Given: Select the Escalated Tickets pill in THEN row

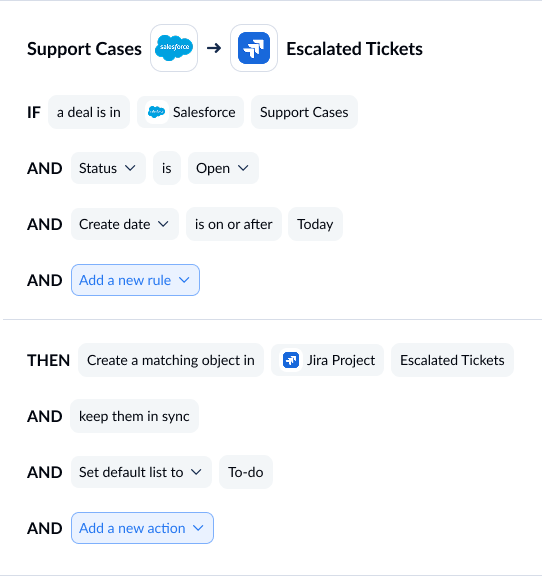Looking at the screenshot, I should coord(452,360).
